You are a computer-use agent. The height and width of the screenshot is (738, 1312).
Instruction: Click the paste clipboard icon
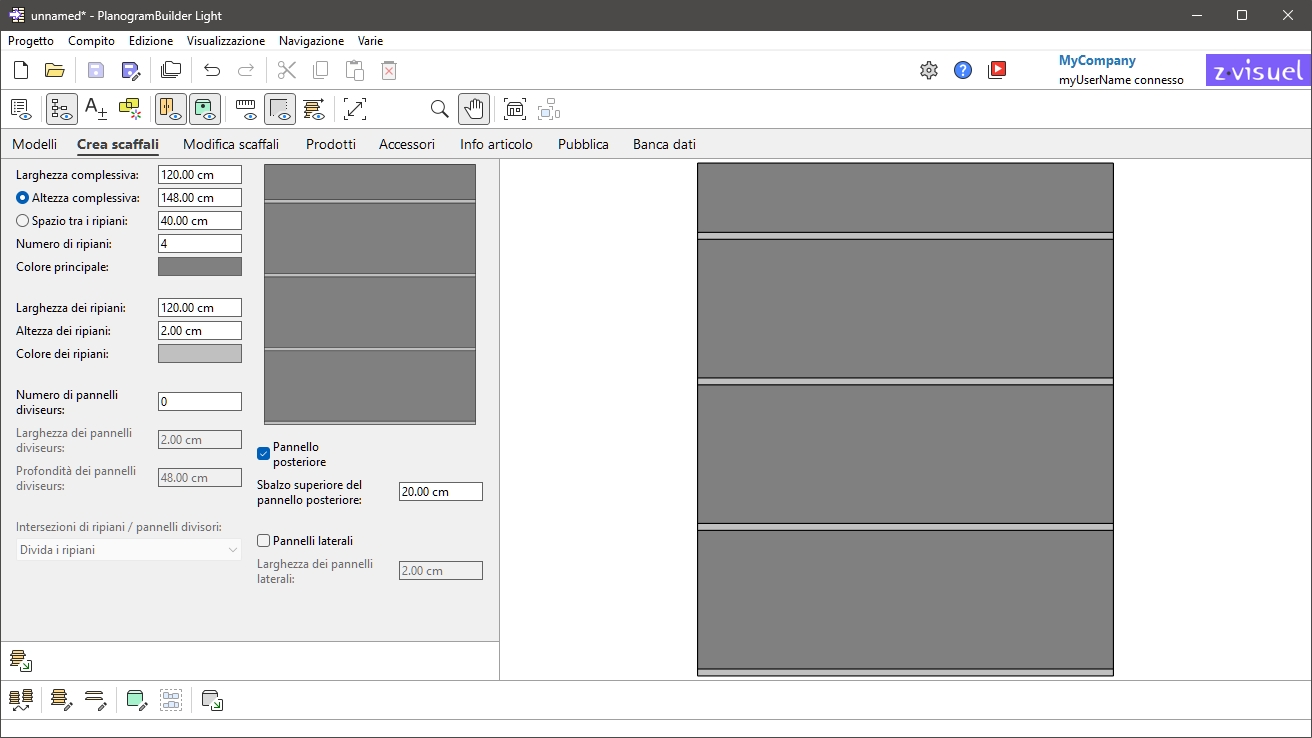click(x=355, y=70)
